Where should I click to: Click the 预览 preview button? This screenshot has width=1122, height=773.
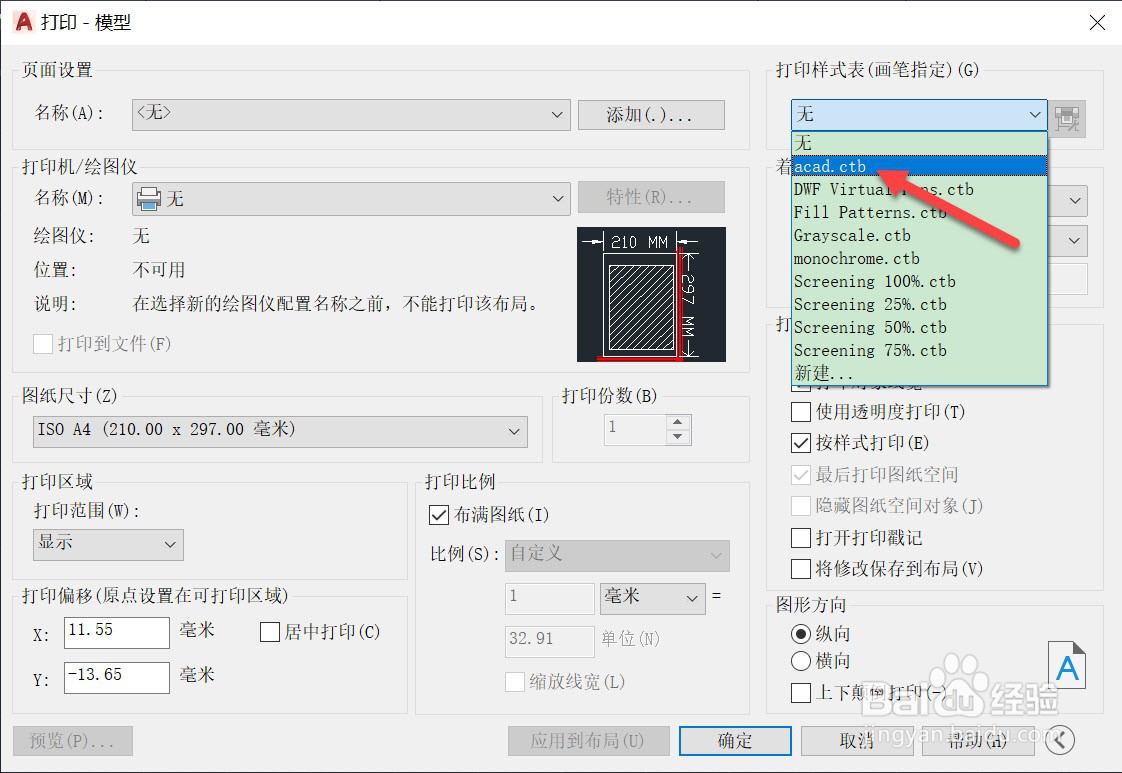(x=73, y=741)
